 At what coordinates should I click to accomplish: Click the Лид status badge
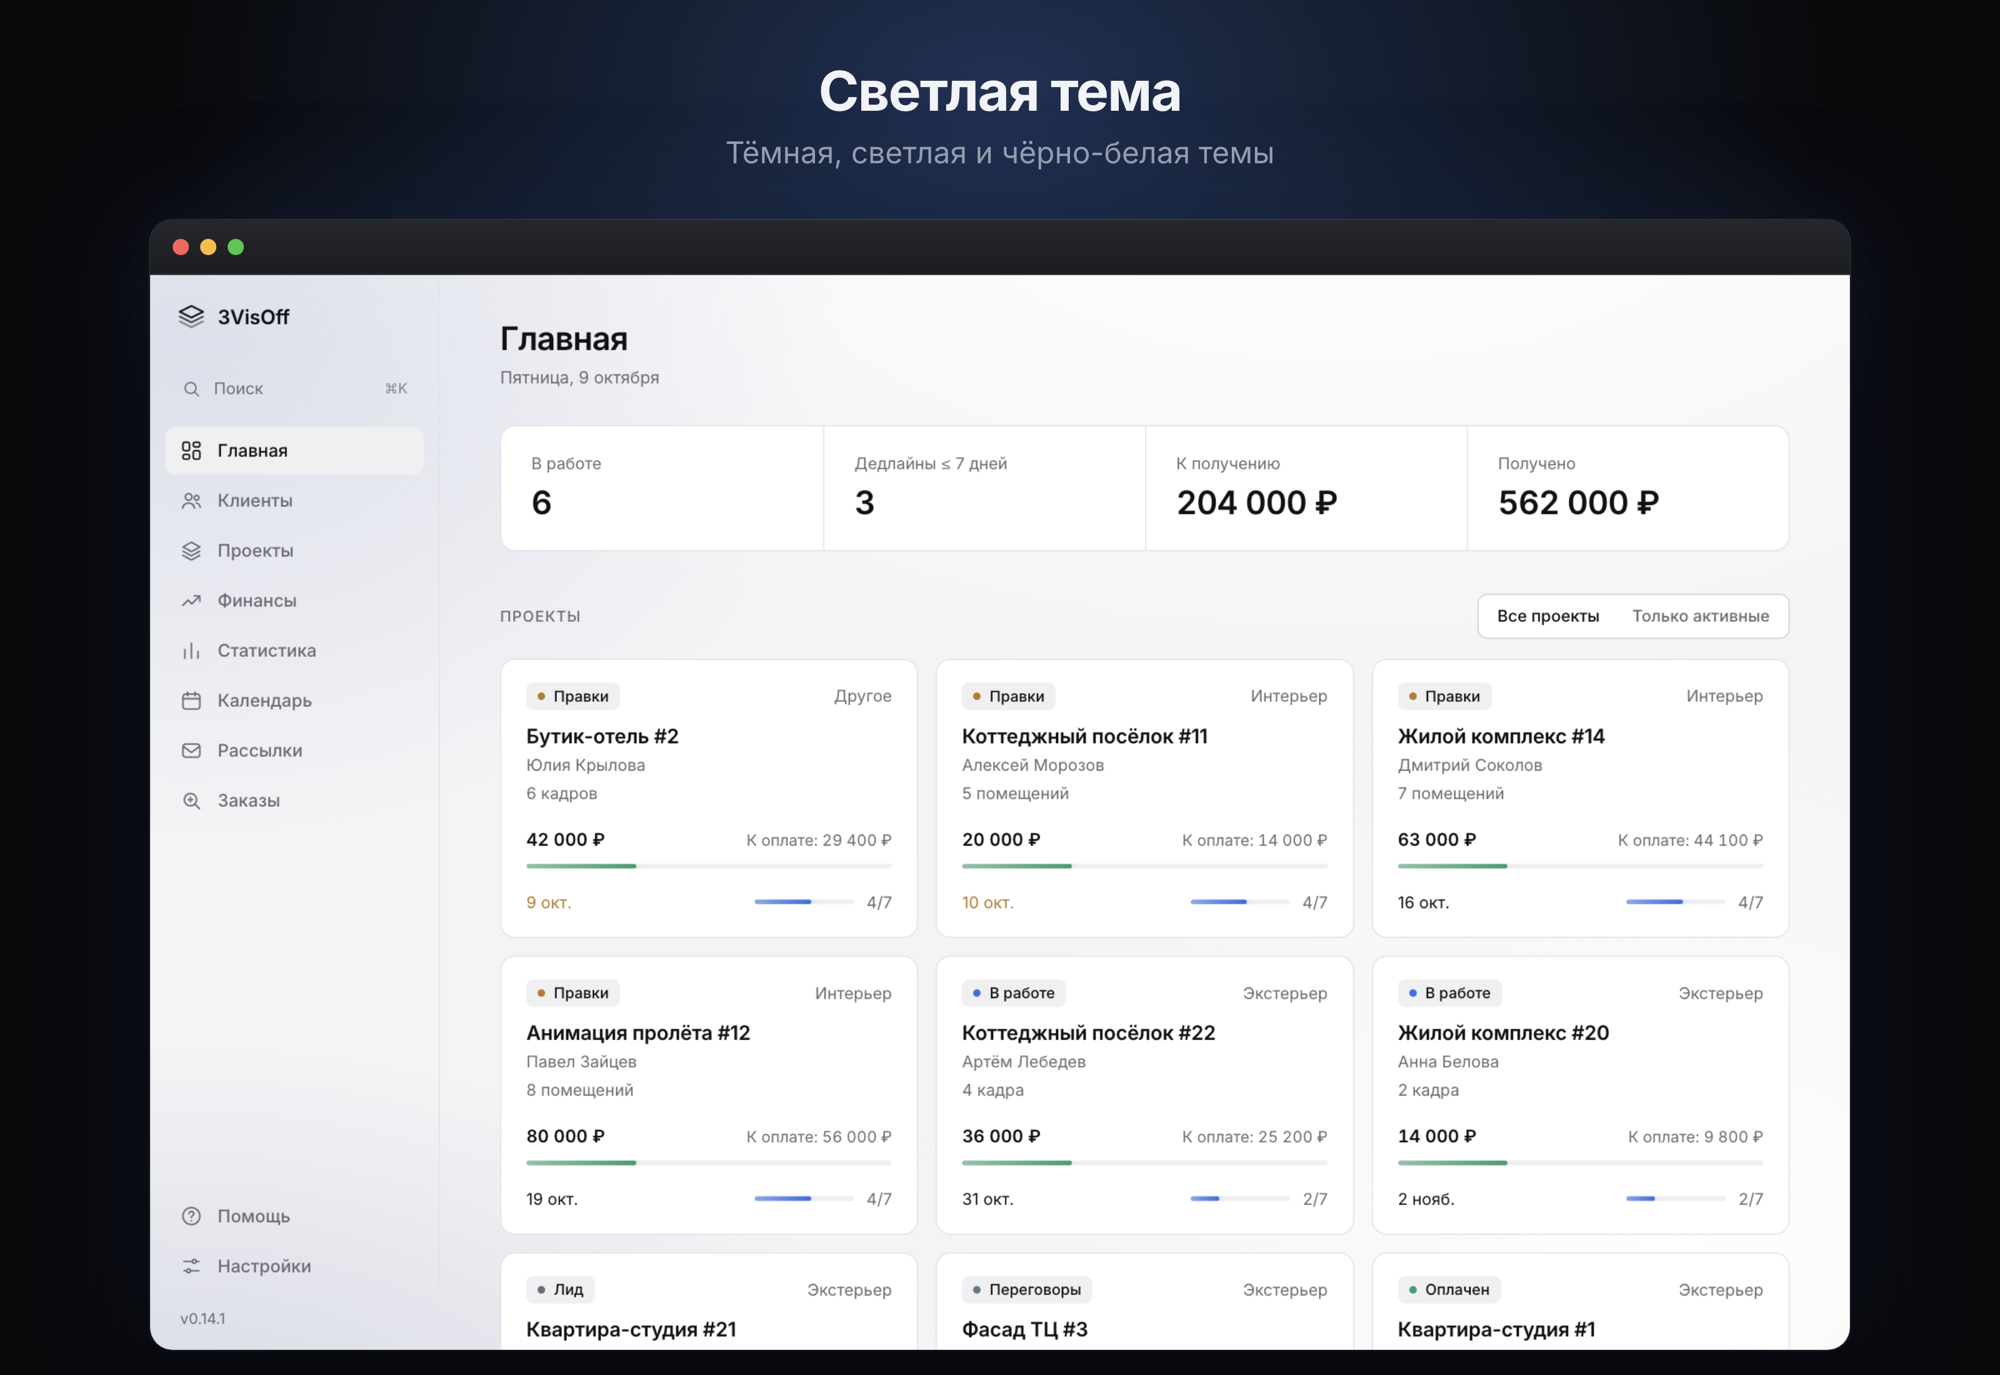click(560, 1290)
